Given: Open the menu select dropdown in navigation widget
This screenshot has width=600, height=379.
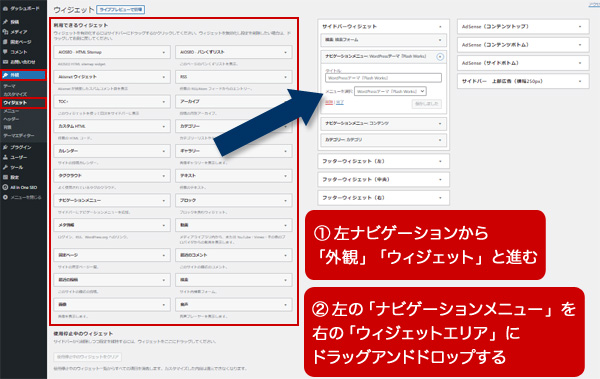Looking at the screenshot, I should point(390,91).
